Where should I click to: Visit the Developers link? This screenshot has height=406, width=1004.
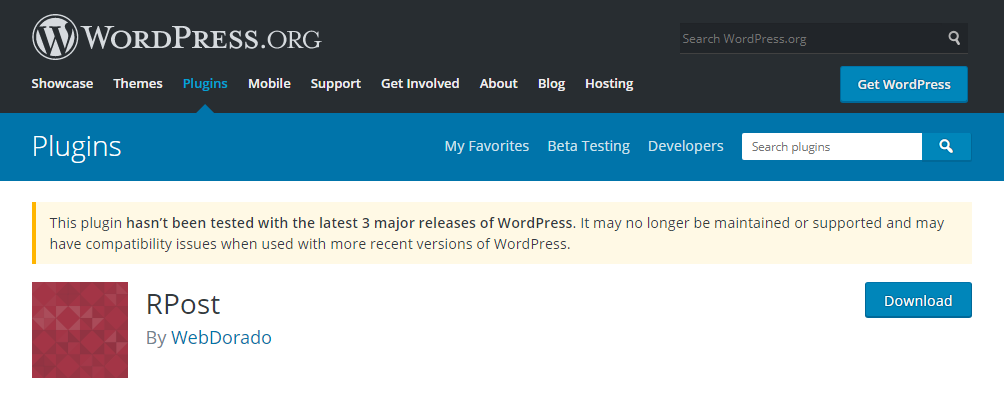point(686,147)
